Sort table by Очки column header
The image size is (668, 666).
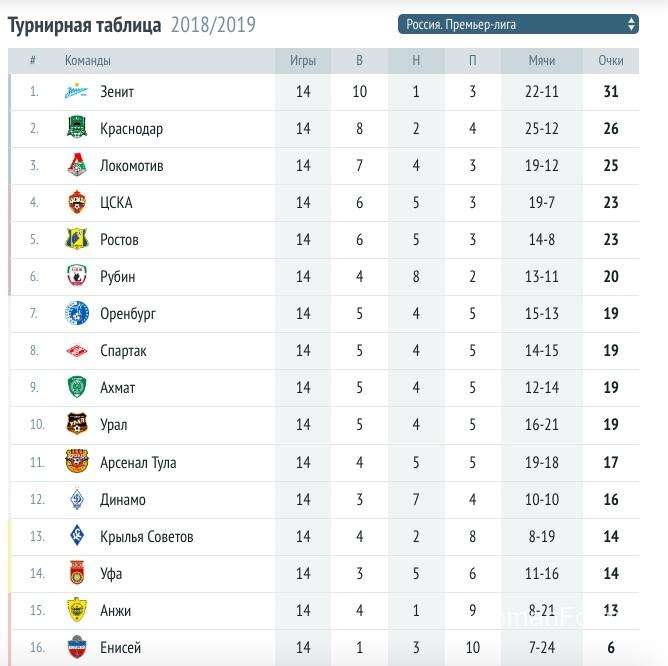tap(610, 61)
